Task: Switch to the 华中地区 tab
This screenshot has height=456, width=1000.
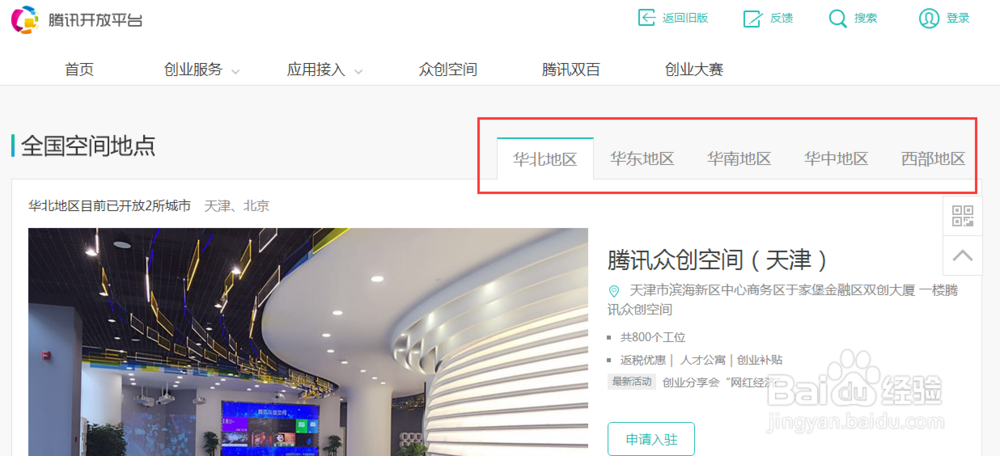Action: 835,158
